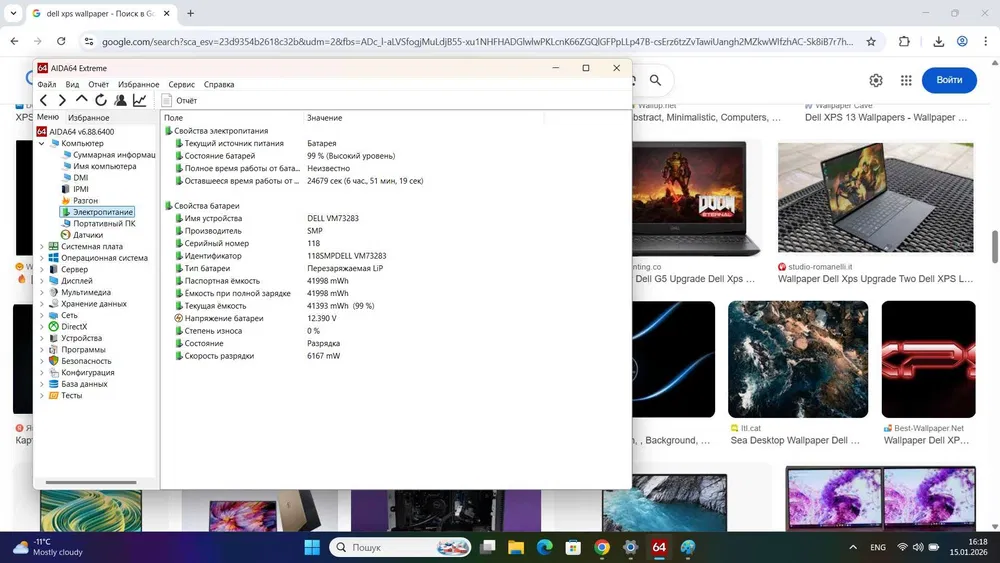This screenshot has width=1000, height=563.
Task: Open Google settings gear icon
Action: click(x=876, y=80)
